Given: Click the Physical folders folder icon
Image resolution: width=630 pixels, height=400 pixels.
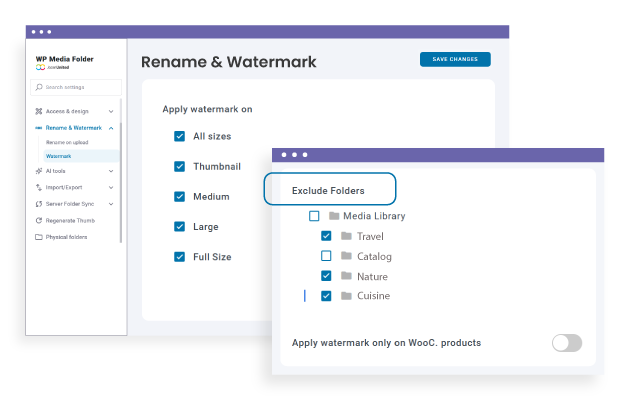Looking at the screenshot, I should click(x=39, y=237).
